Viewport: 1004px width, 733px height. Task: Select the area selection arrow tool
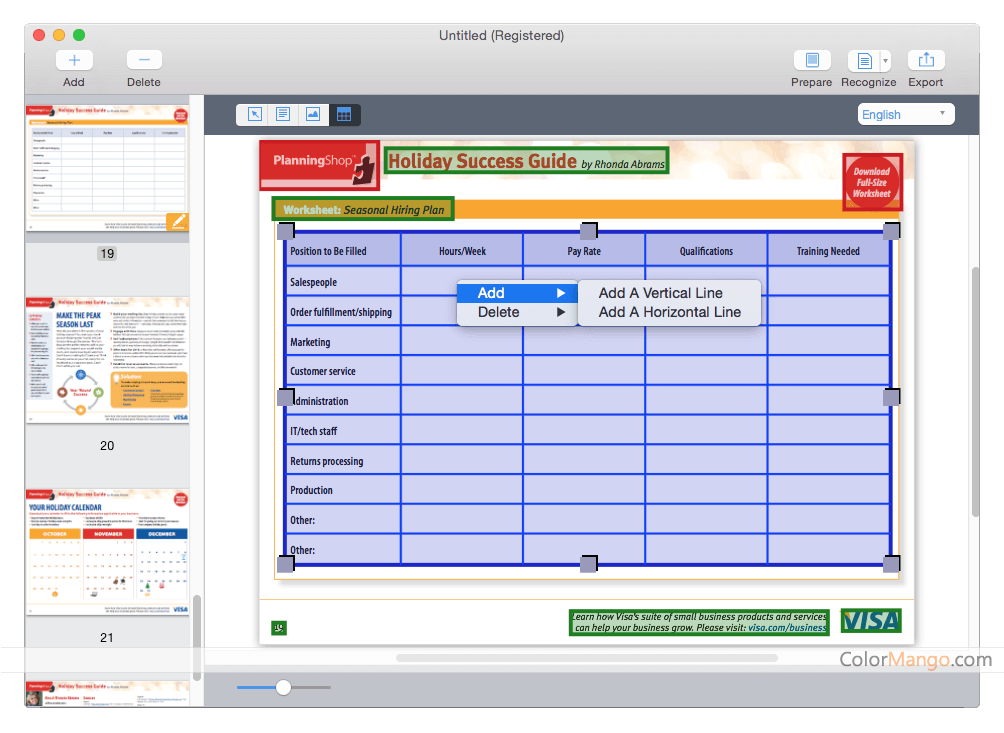254,114
